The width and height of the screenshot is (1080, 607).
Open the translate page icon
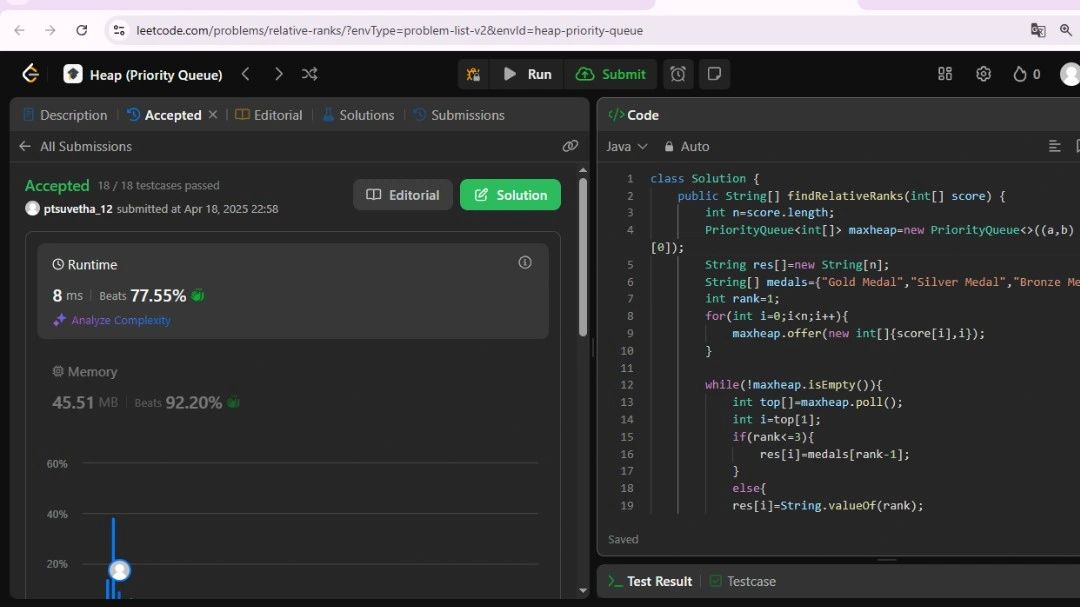coord(1037,30)
